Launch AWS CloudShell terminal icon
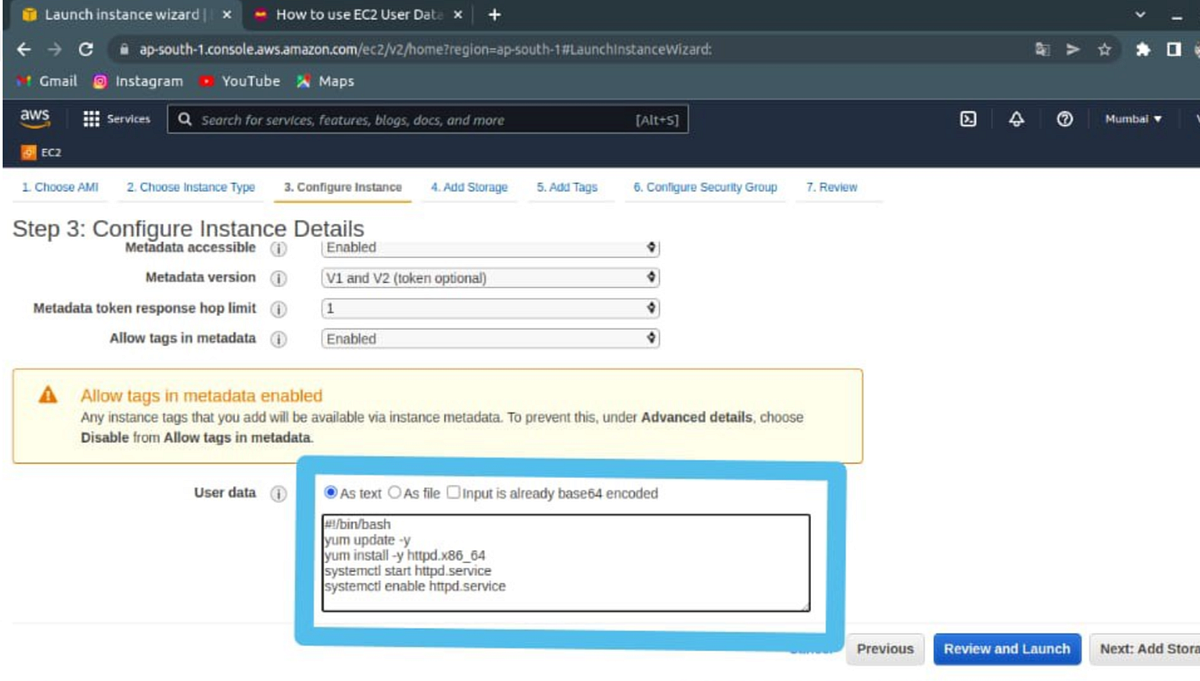 968,118
